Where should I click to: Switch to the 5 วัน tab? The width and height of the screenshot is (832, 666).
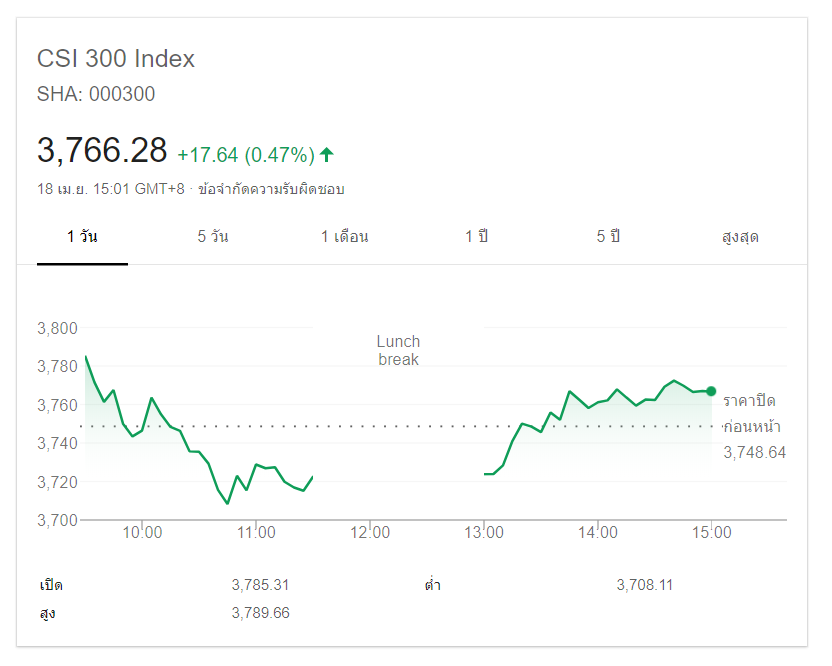click(x=213, y=237)
